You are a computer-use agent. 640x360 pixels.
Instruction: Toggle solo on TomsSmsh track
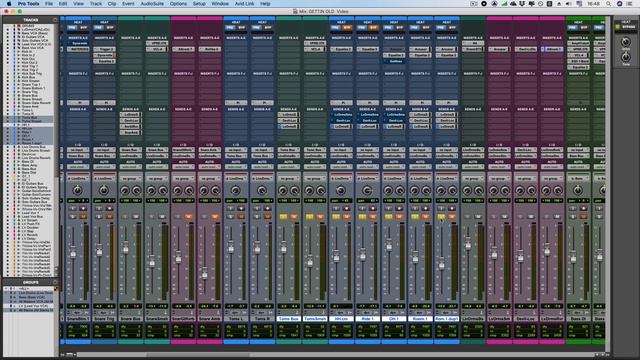(310, 217)
